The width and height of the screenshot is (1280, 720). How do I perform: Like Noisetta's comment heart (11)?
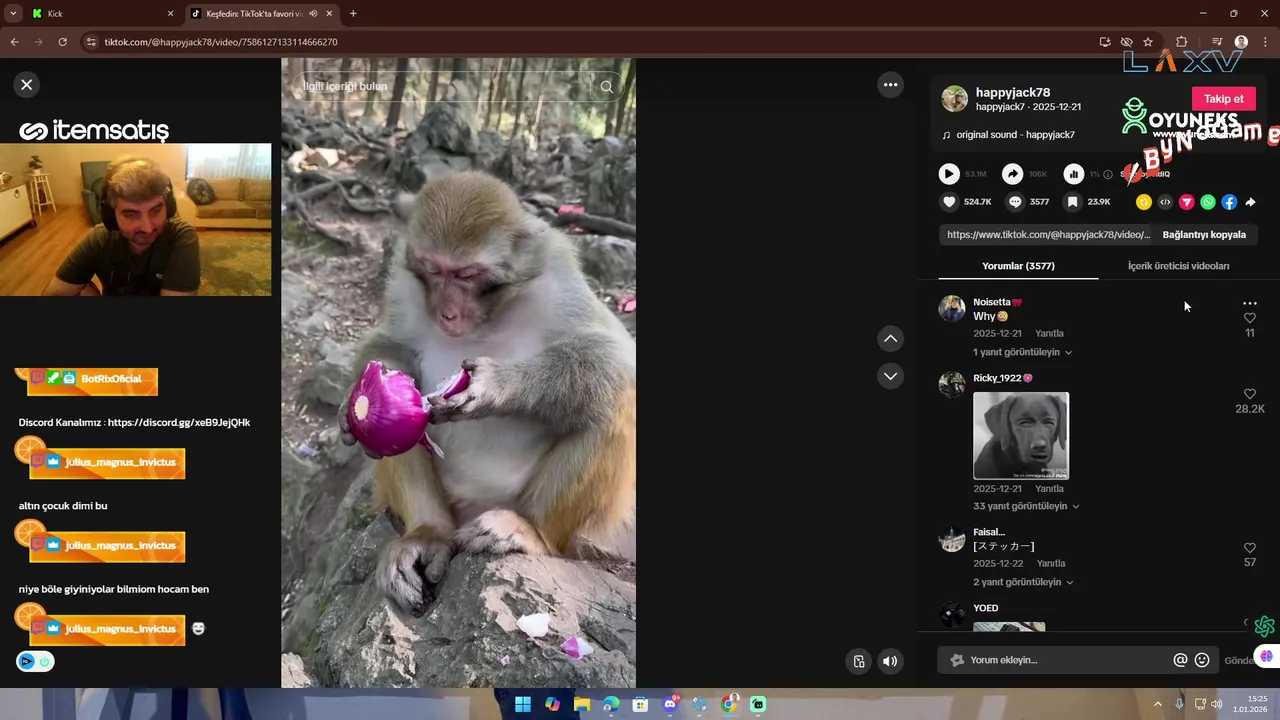coord(1250,318)
